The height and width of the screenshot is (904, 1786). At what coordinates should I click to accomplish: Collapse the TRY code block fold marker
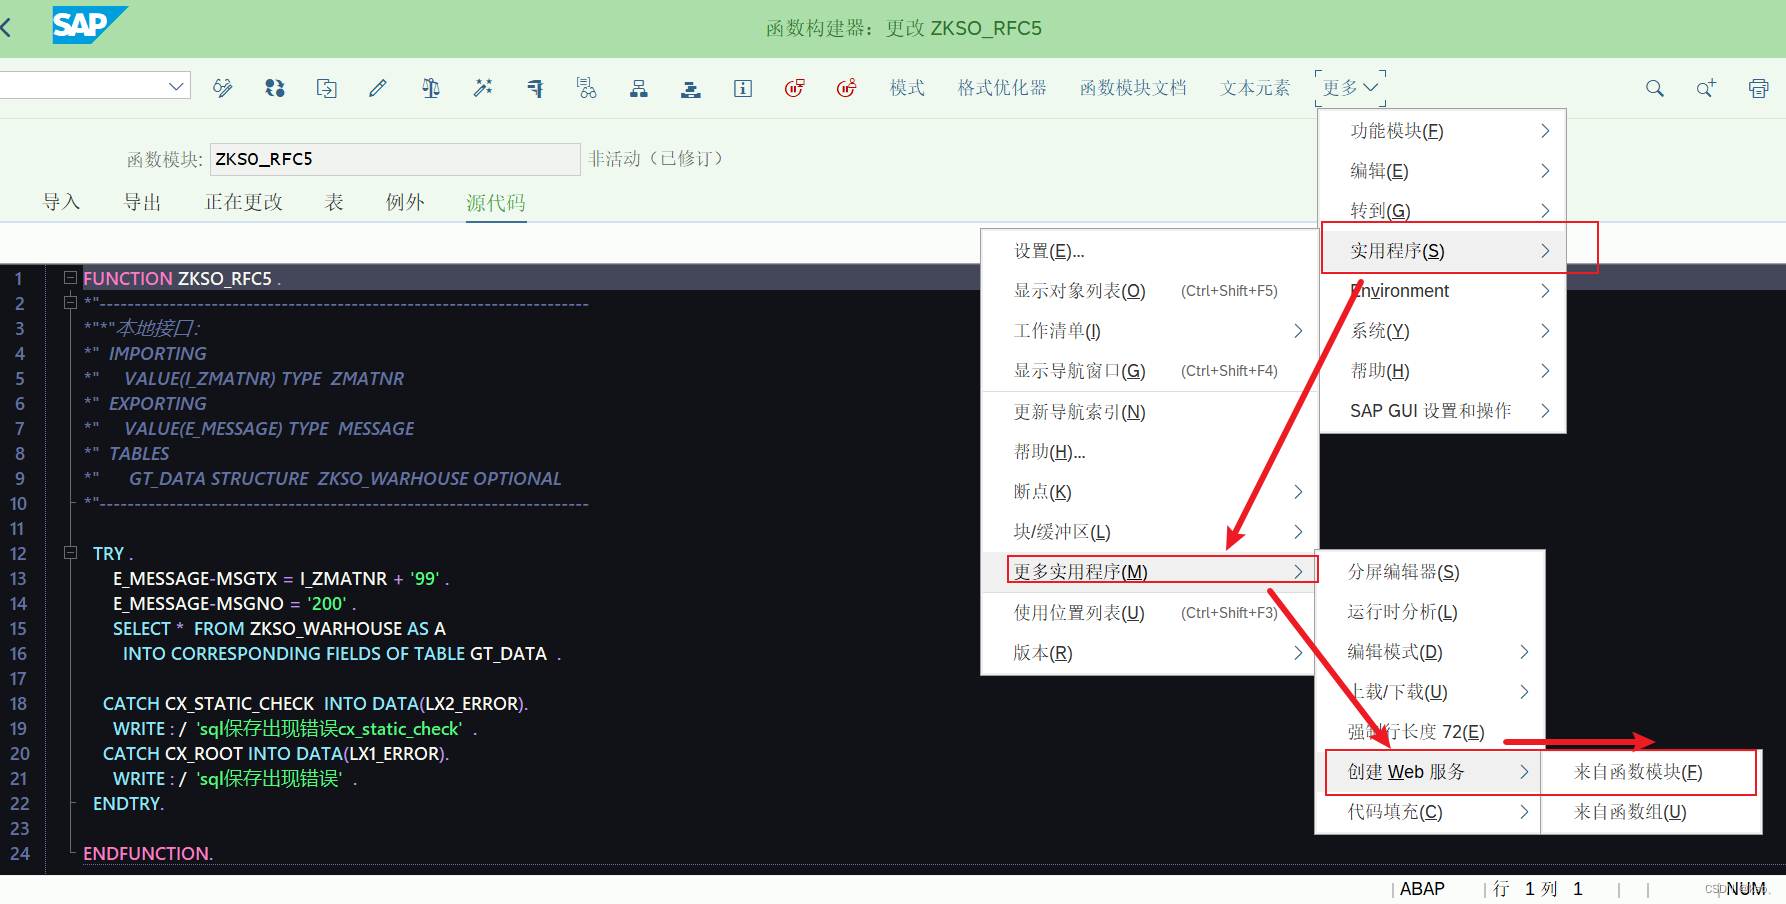pyautogui.click(x=70, y=552)
